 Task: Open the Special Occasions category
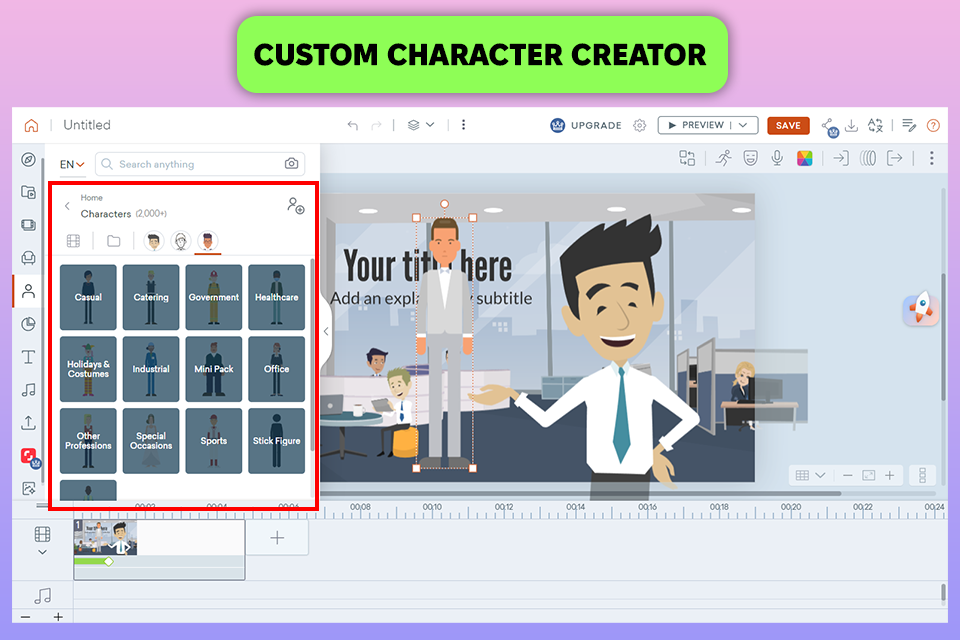tap(151, 441)
